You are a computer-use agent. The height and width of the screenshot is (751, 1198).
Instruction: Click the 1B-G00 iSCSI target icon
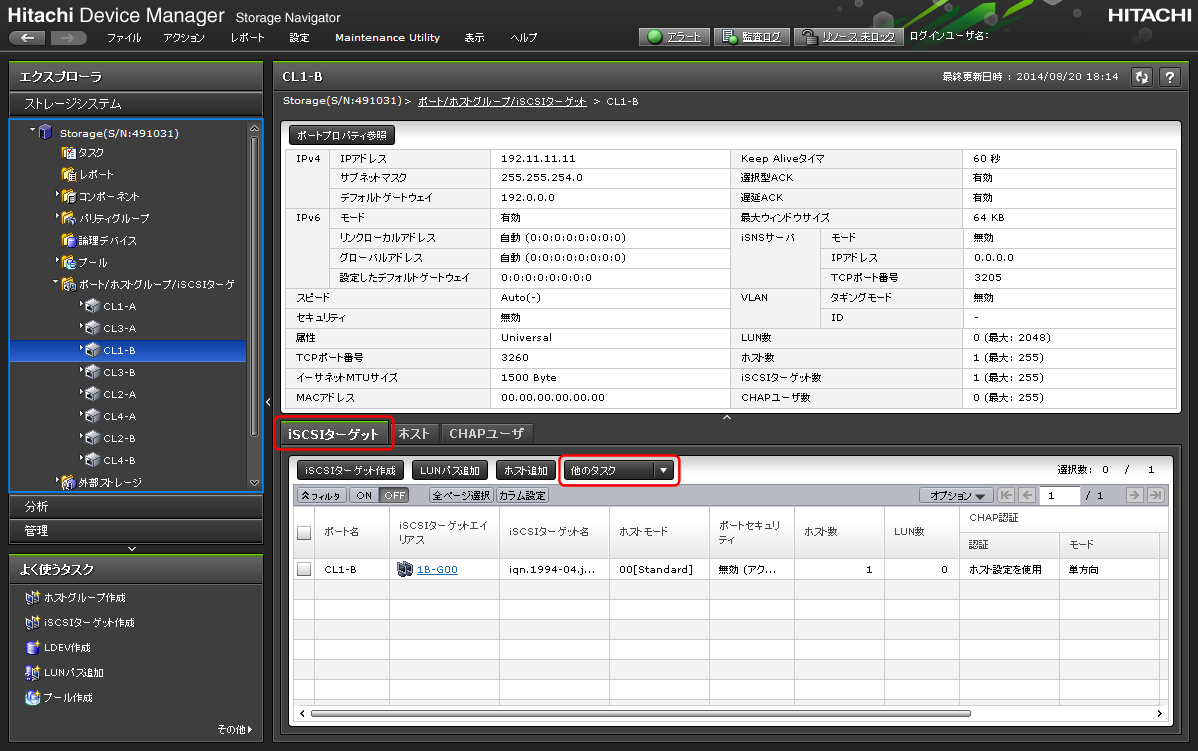coord(404,569)
